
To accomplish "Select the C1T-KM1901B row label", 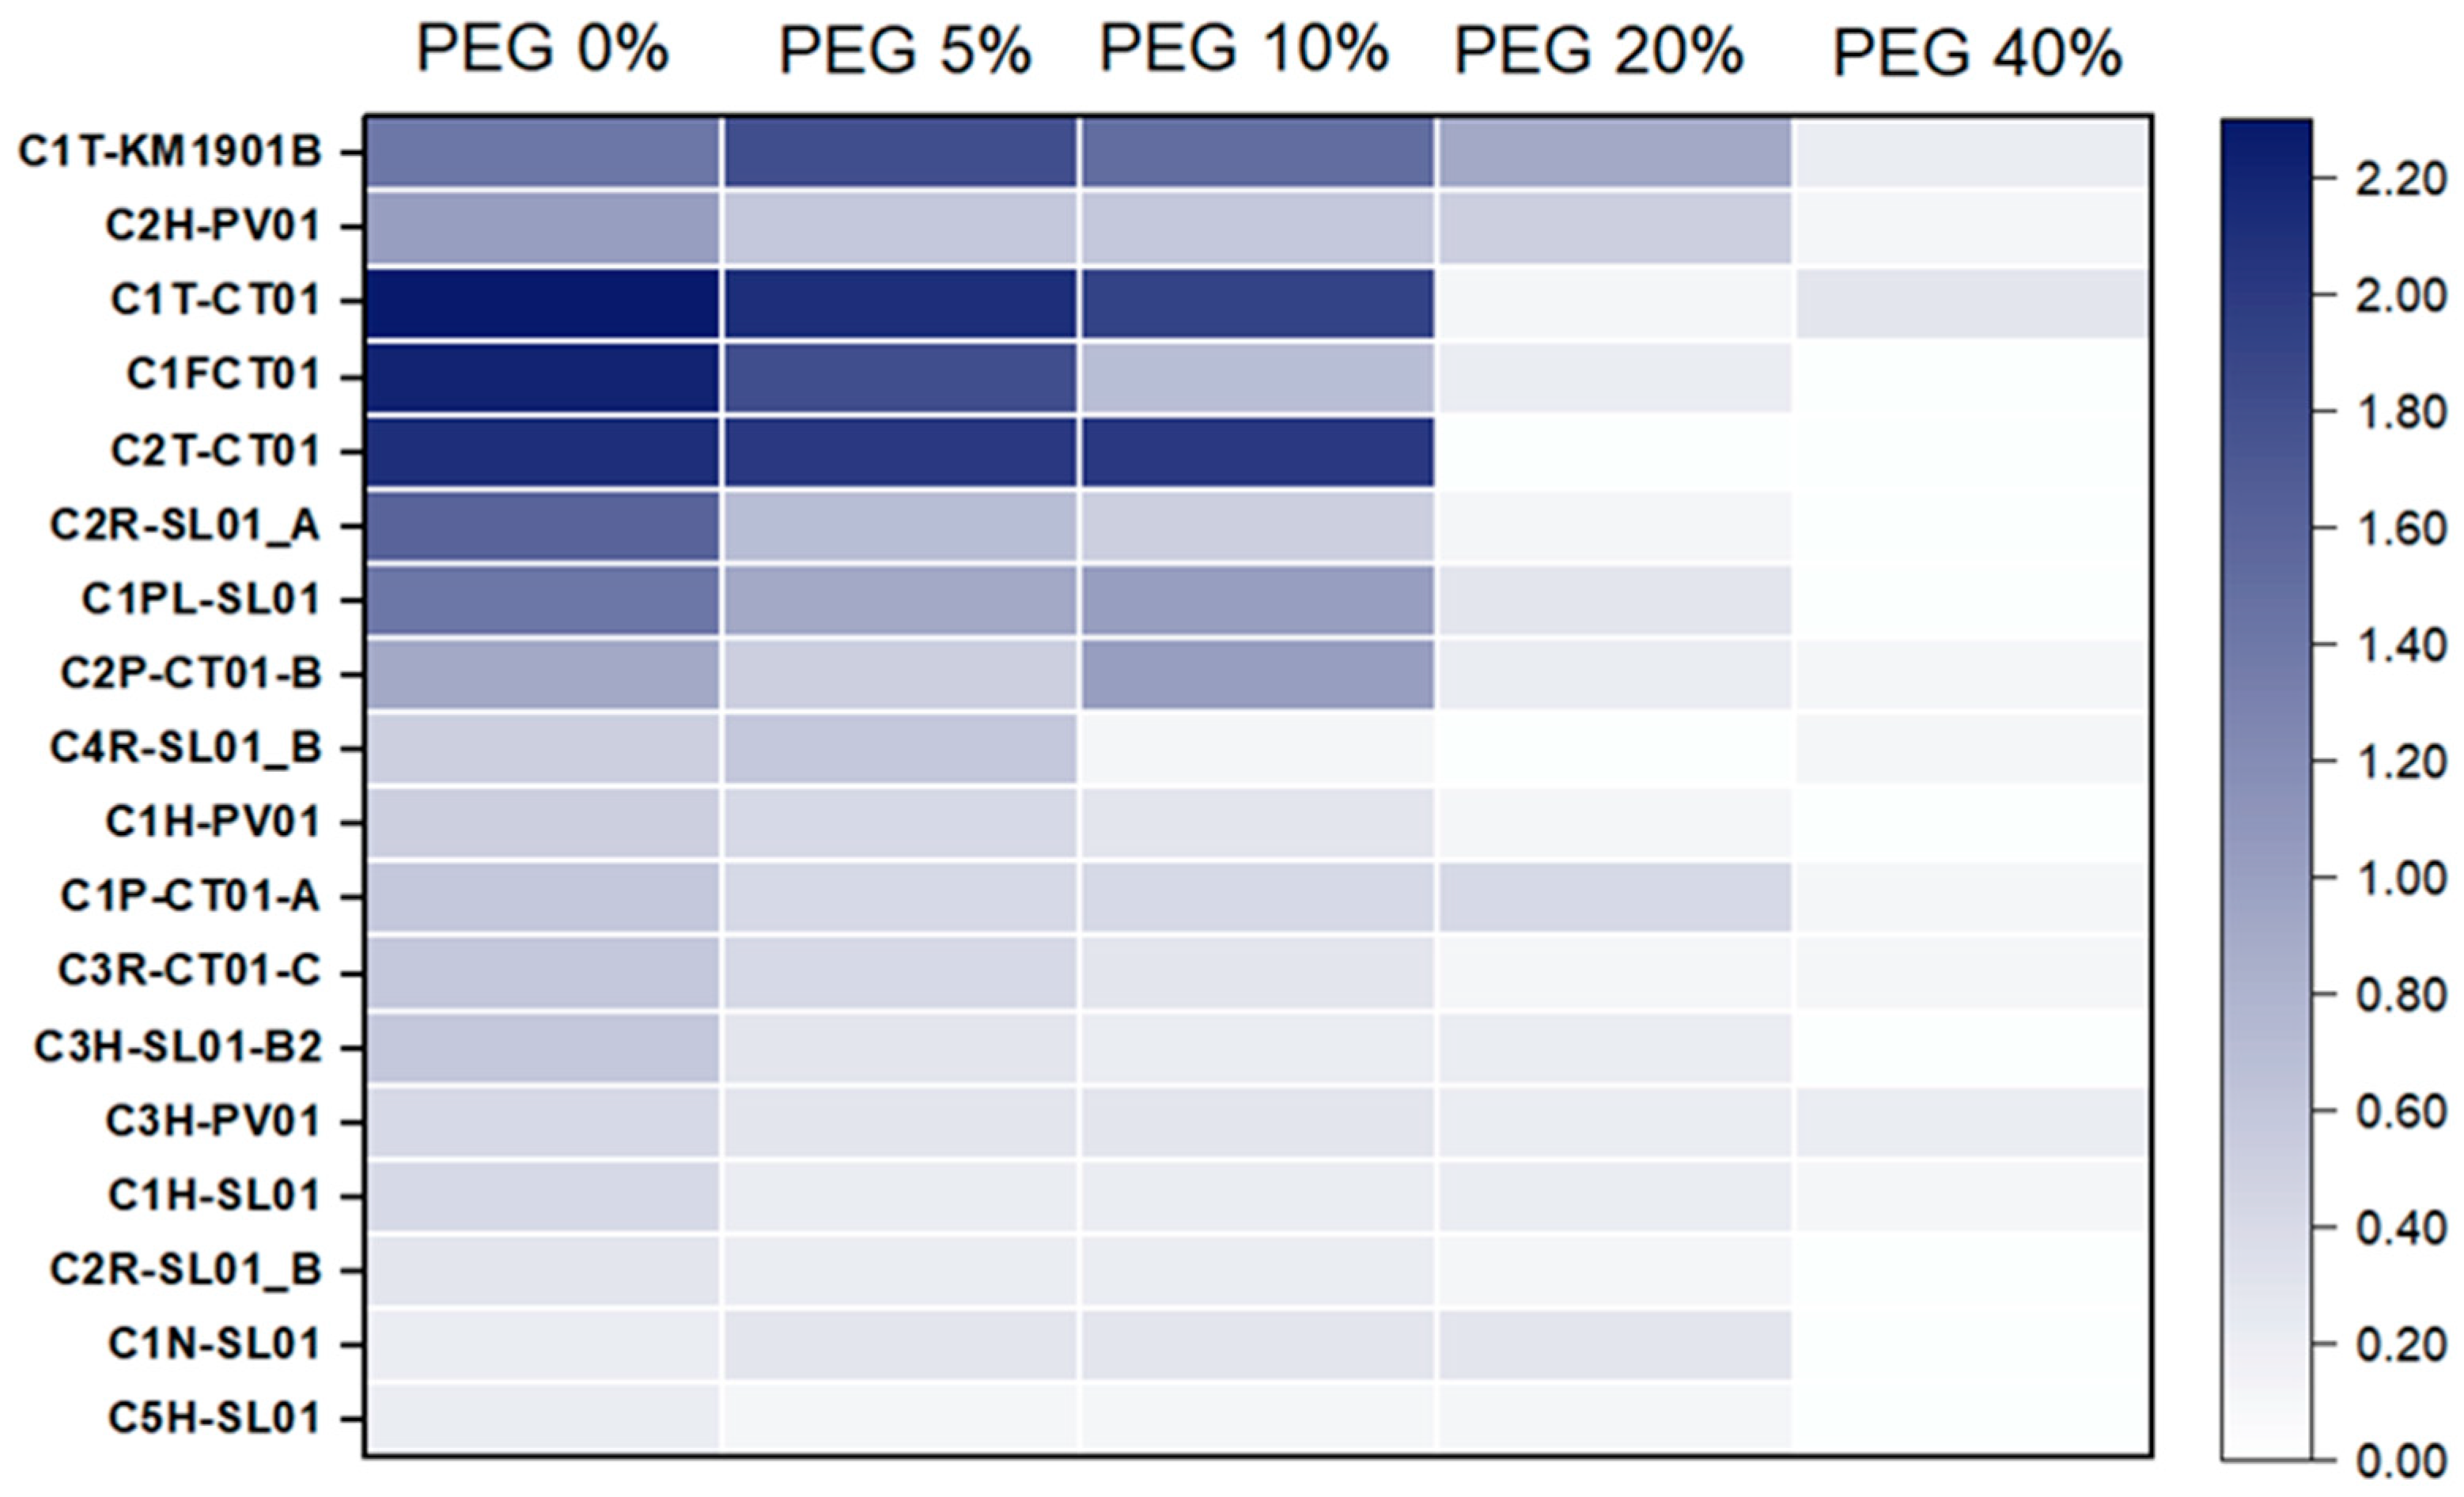I will (x=170, y=152).
